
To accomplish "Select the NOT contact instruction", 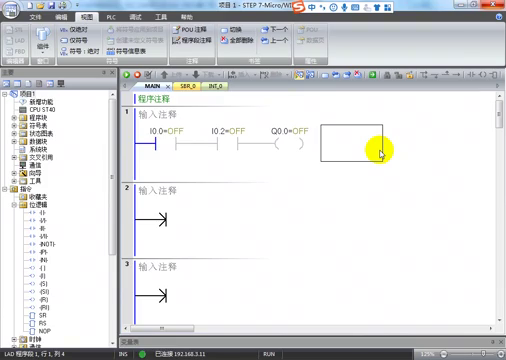I will point(47,244).
